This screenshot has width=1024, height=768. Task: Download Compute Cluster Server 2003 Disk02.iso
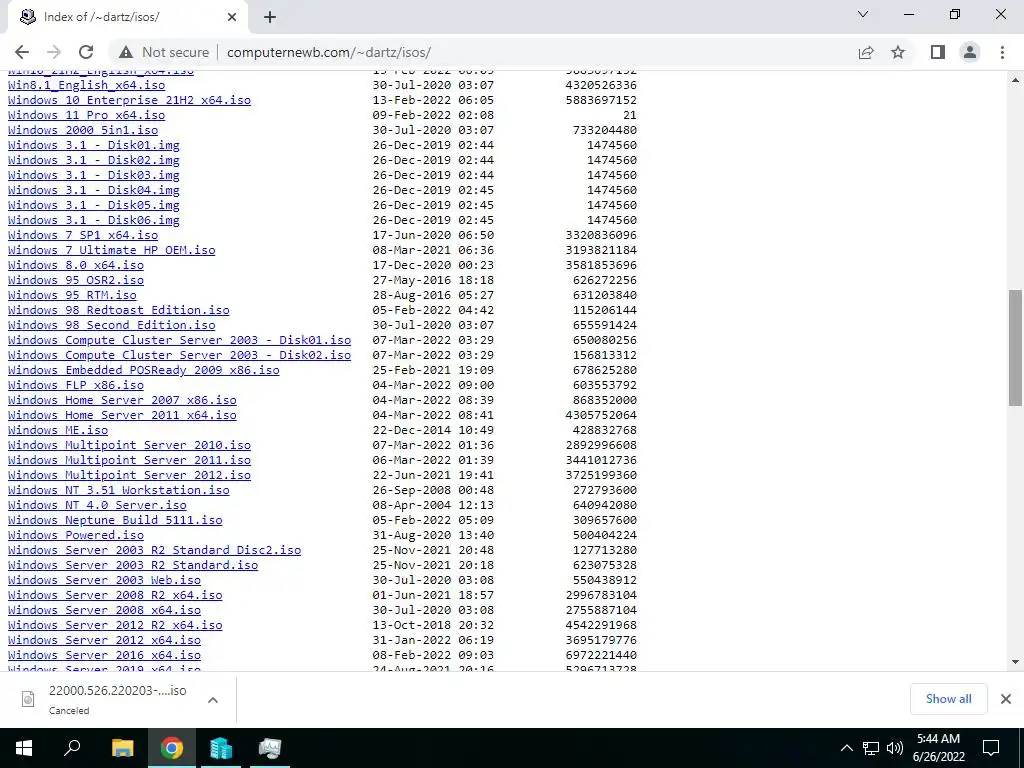180,355
